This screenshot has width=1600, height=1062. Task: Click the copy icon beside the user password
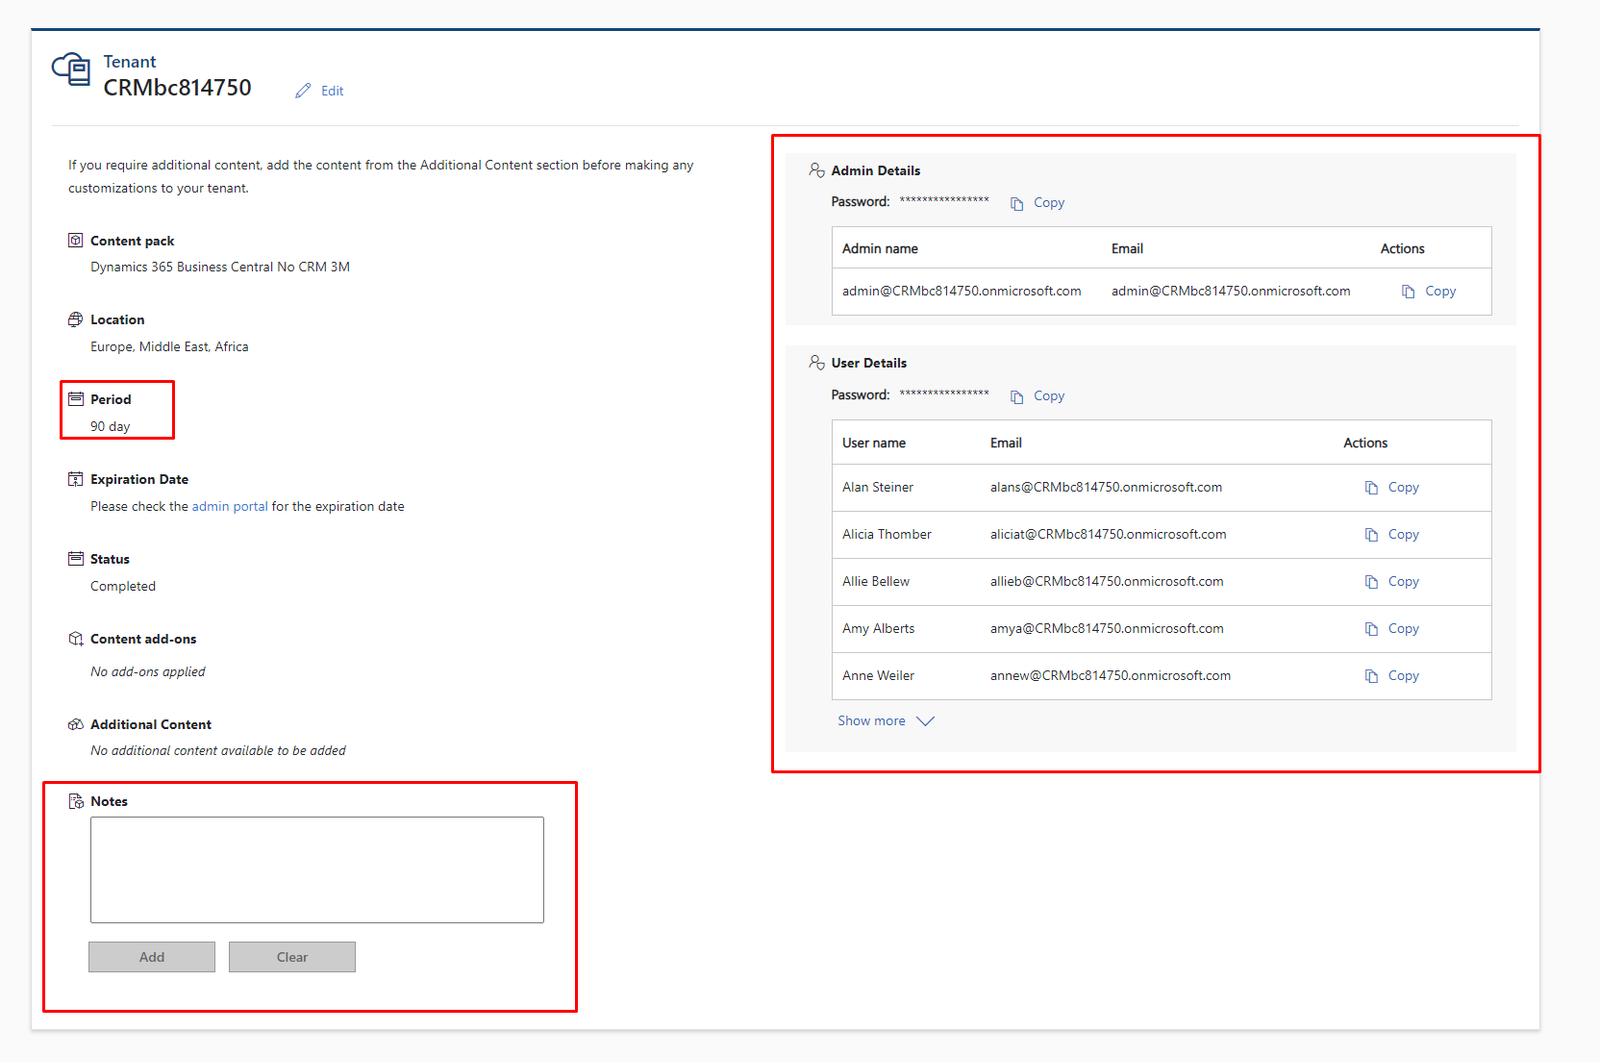(1017, 397)
